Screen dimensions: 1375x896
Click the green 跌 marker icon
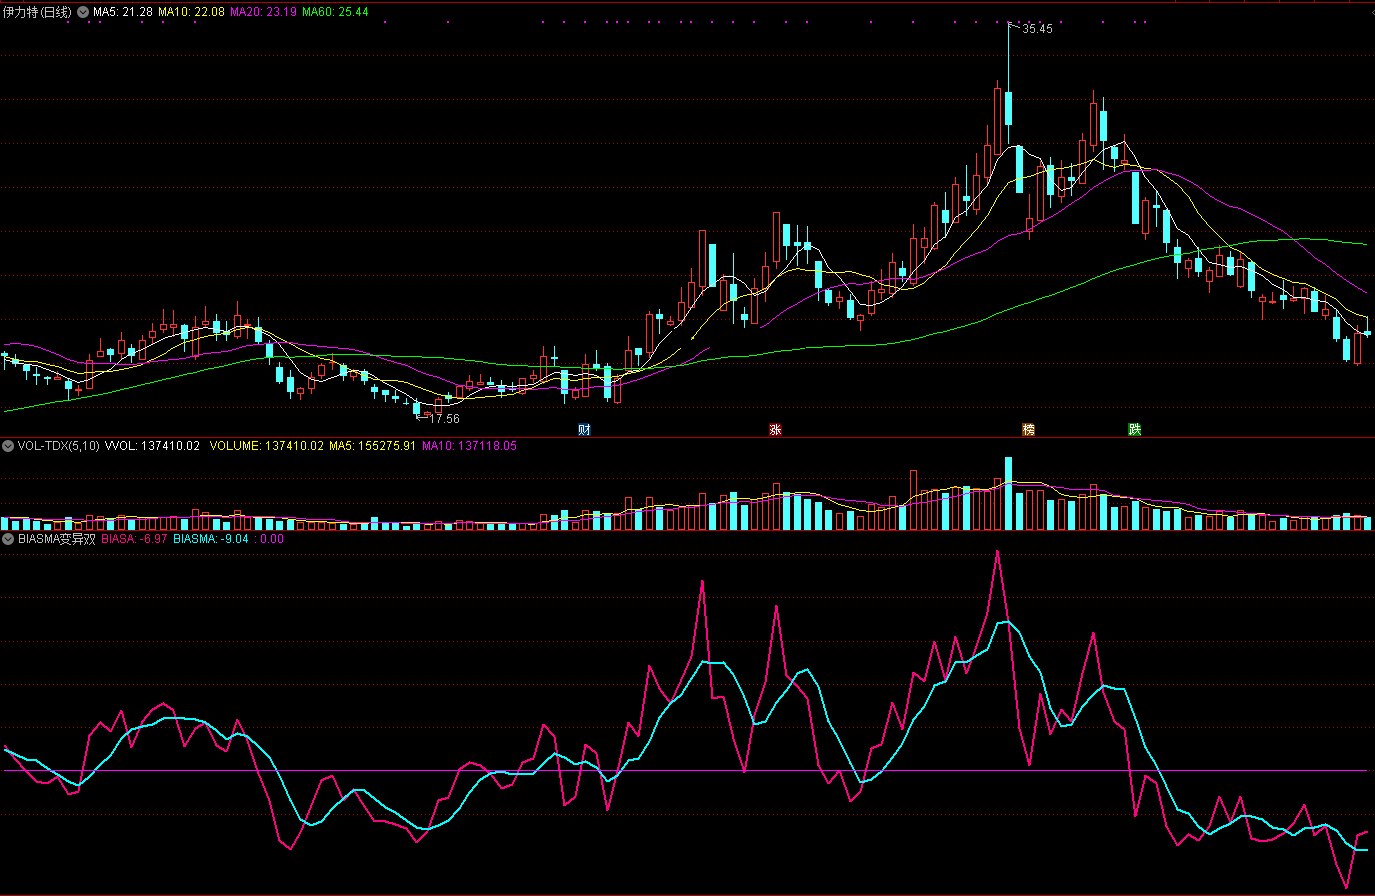(1134, 430)
